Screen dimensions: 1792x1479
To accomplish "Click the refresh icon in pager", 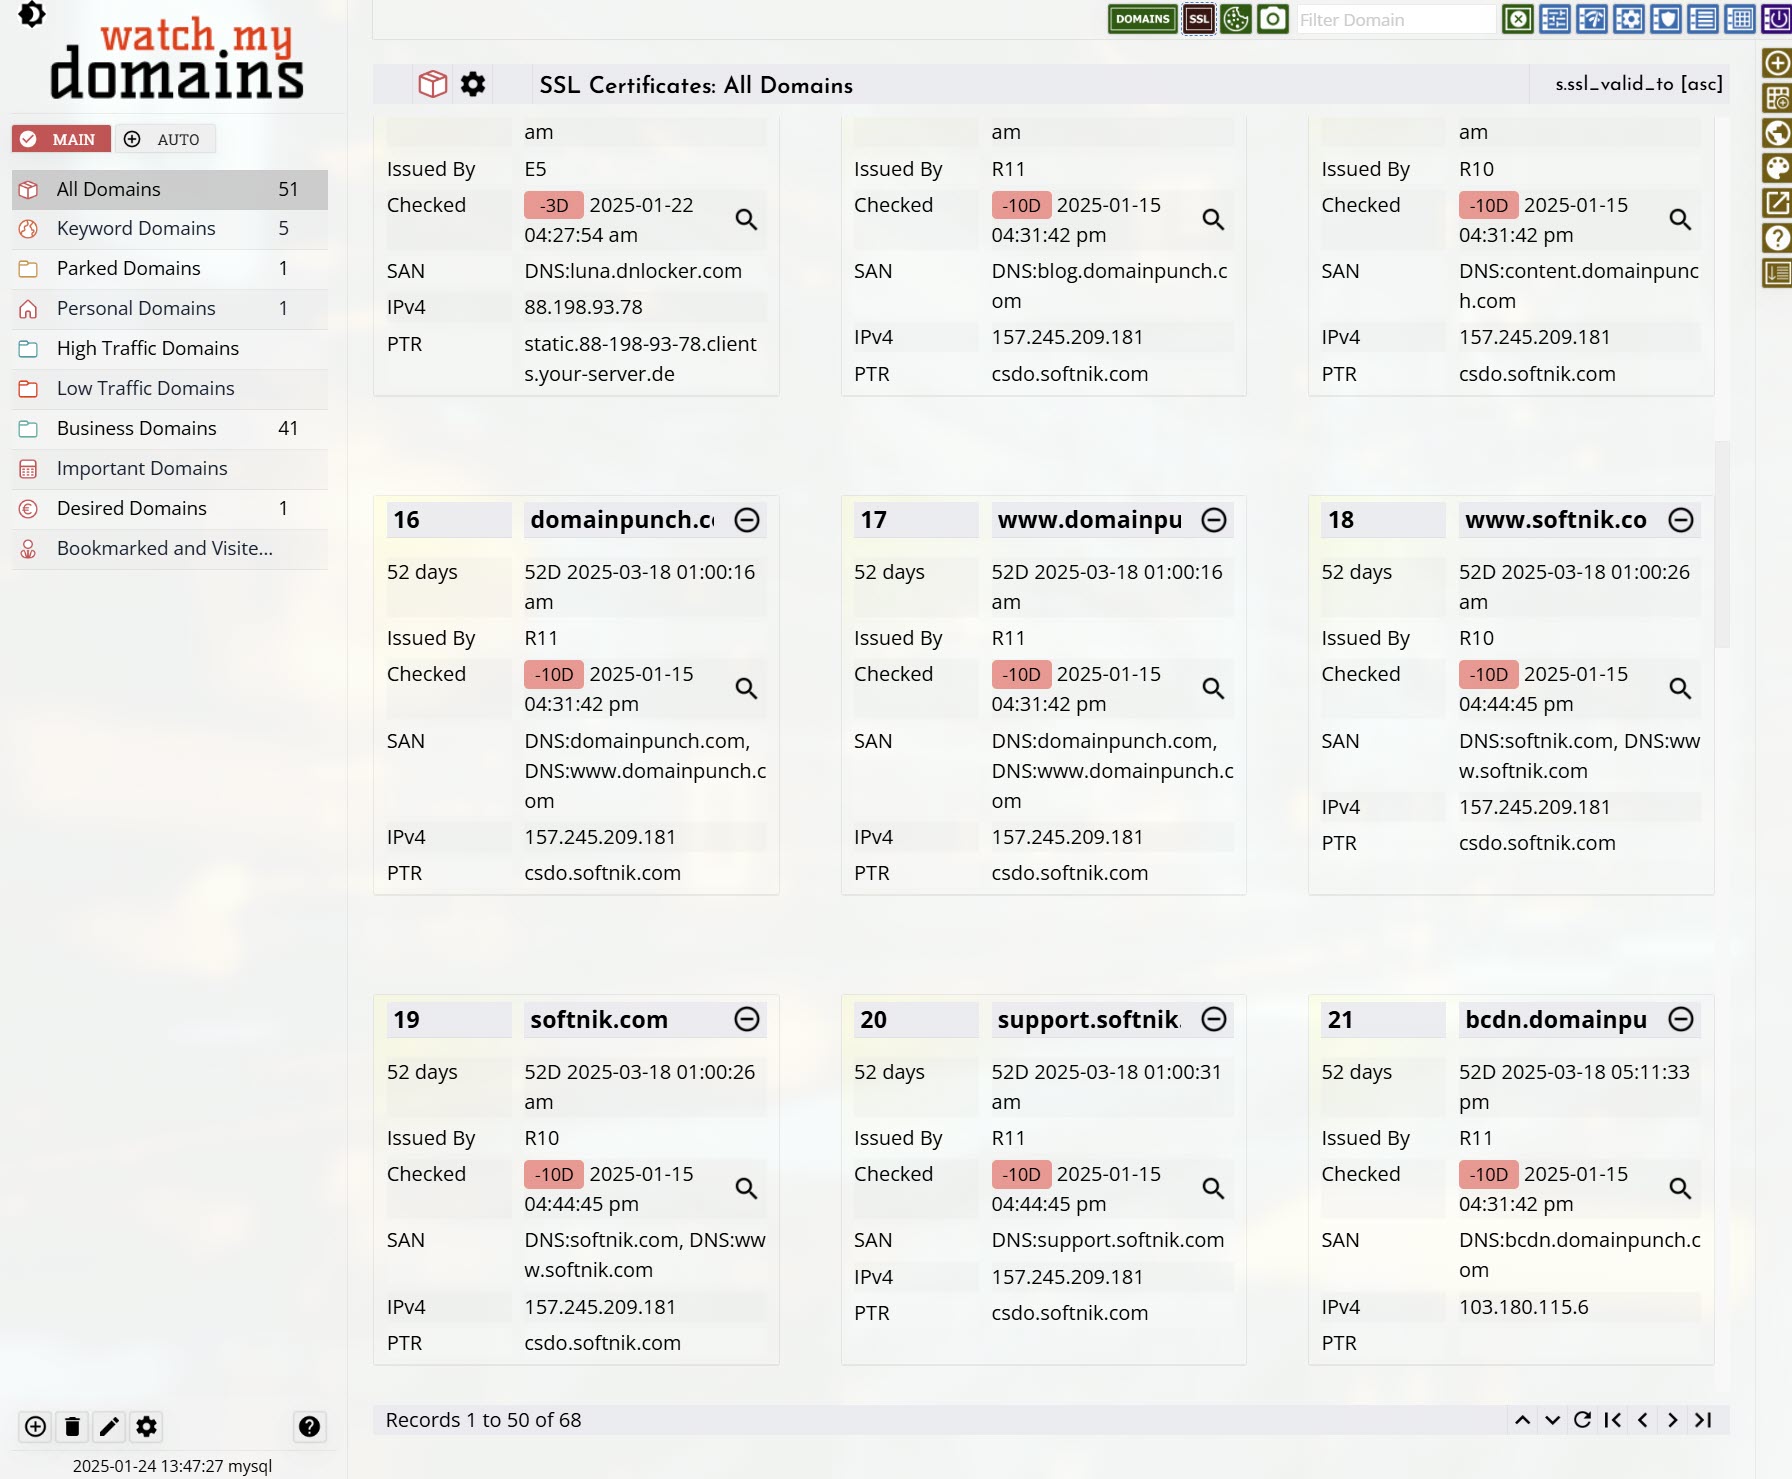I will (x=1582, y=1420).
